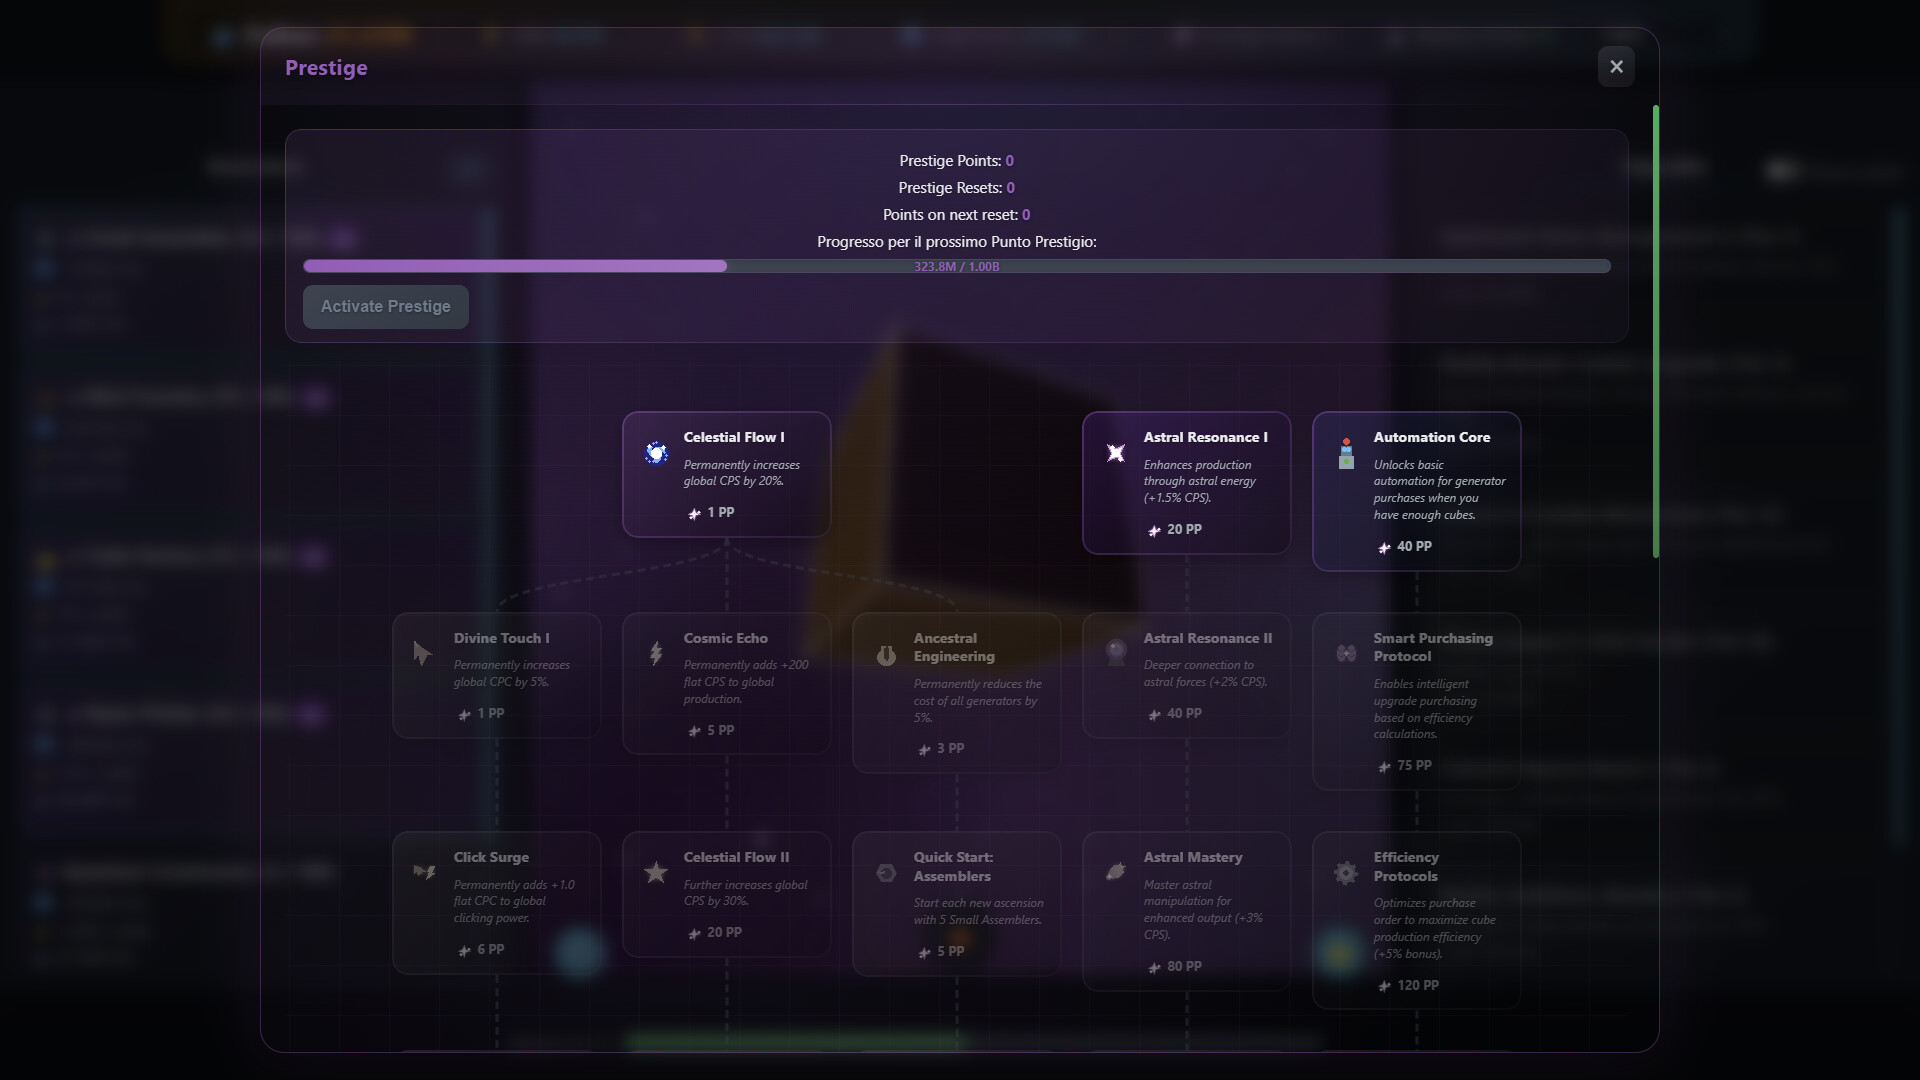Select the Divine Touch I cursor icon
The height and width of the screenshot is (1080, 1920).
point(423,654)
